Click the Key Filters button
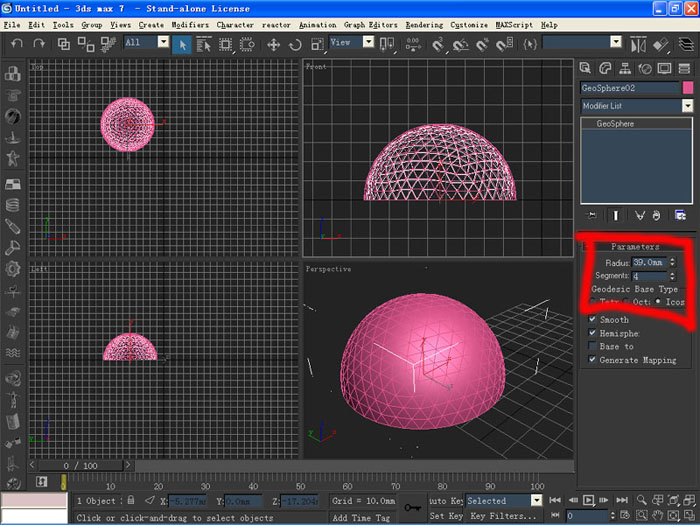Viewport: 700px width, 525px height. (503, 516)
